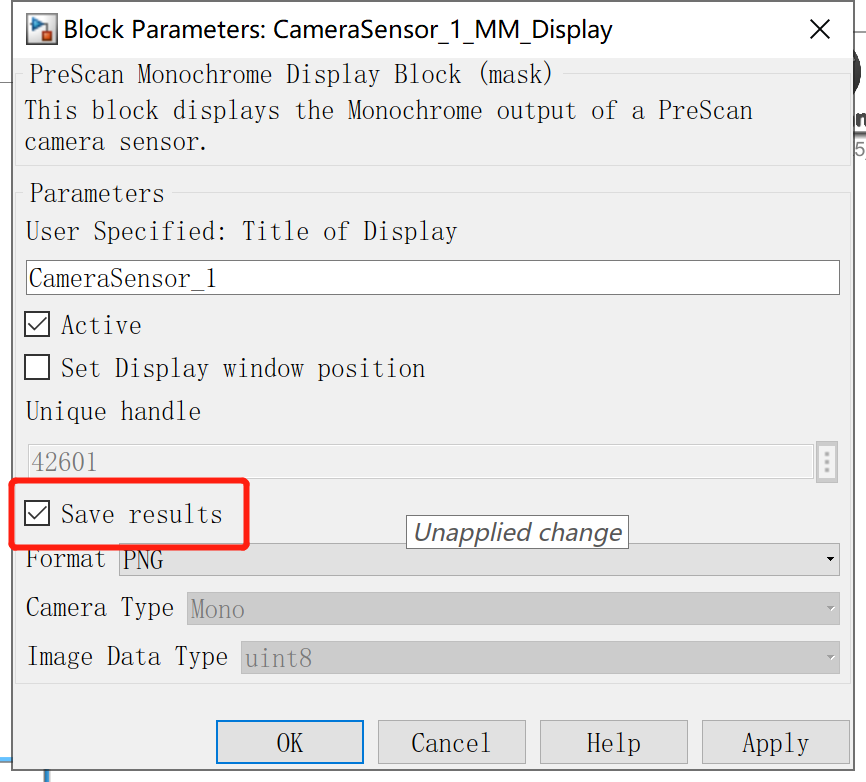This screenshot has width=866, height=782.
Task: Enable Set Display window position checkbox
Action: pos(37,367)
